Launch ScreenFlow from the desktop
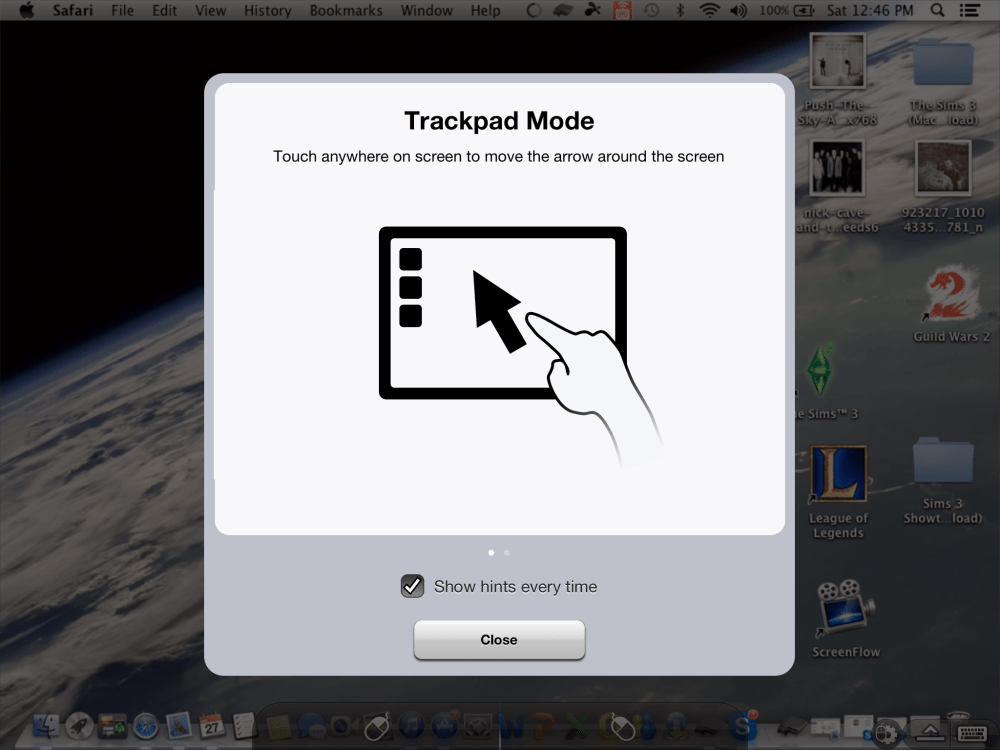Image resolution: width=1000 pixels, height=750 pixels. (845, 610)
